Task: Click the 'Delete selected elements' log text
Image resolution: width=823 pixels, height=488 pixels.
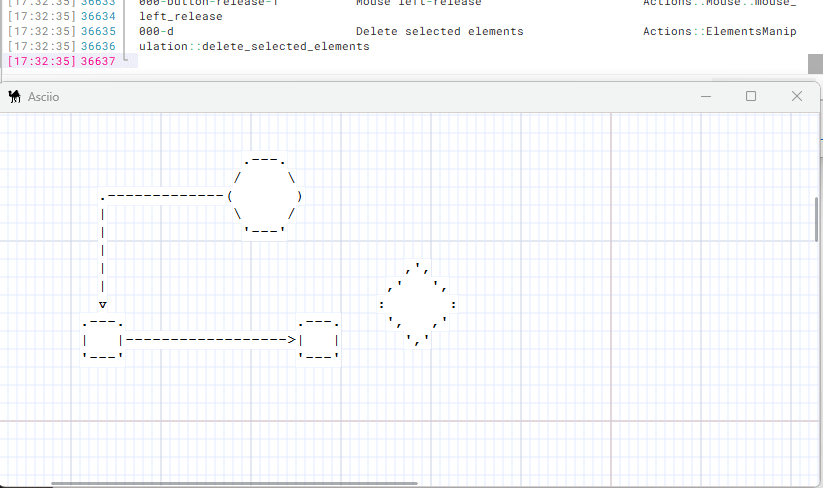Action: (439, 31)
